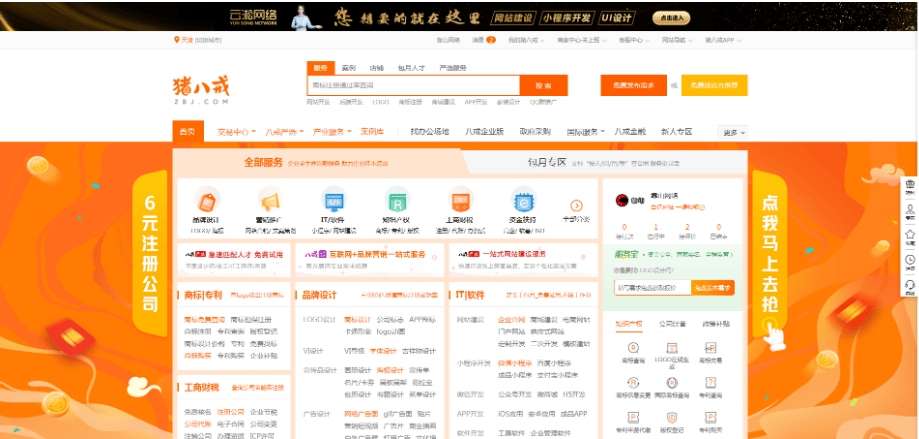Viewport: 919px width, 439px height.
Task: Select the IT/软件 category icon
Action: (333, 199)
